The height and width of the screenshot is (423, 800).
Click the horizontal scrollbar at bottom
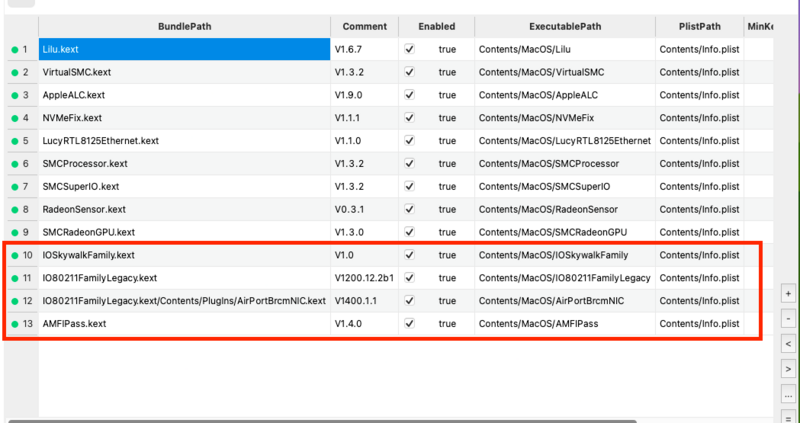(x=322, y=421)
